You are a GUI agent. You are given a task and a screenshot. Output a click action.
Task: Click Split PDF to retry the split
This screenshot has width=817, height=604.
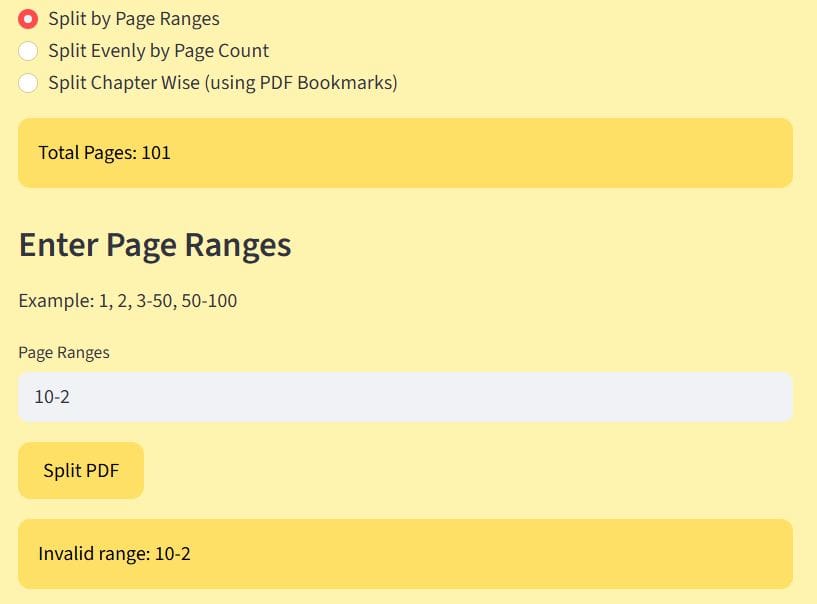coord(80,470)
